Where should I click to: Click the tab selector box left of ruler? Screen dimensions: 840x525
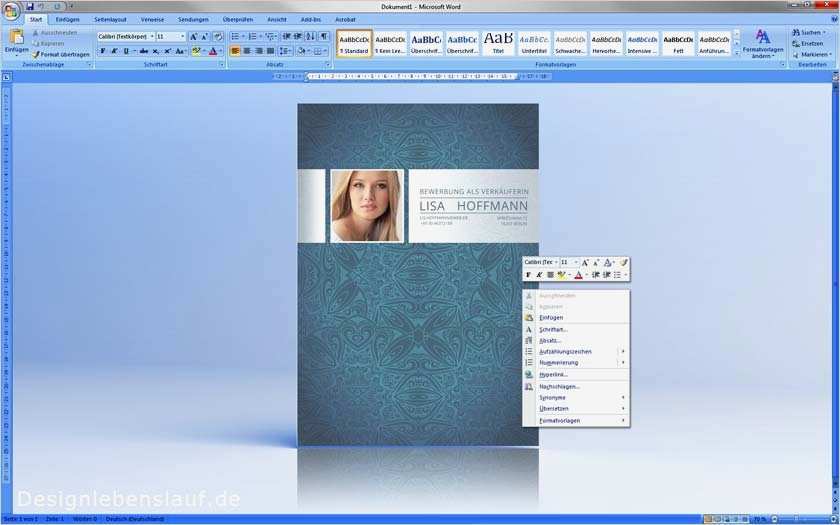[6, 78]
